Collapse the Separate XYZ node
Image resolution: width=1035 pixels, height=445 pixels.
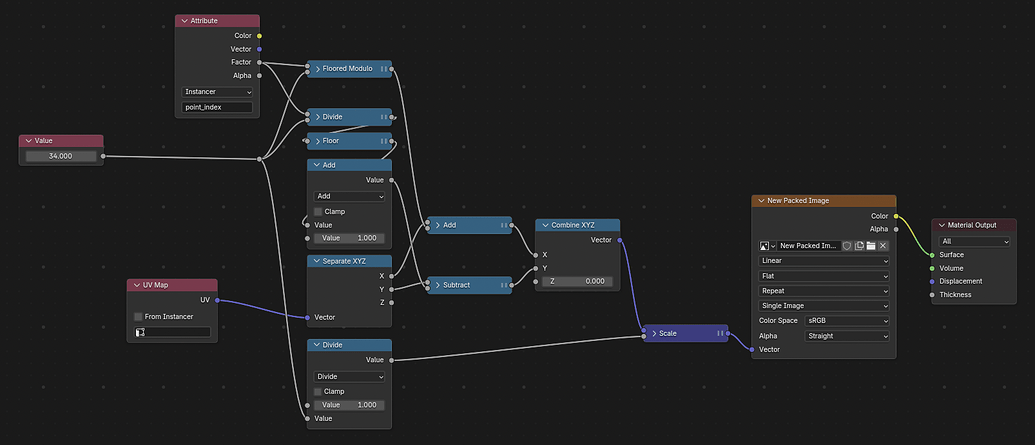[316, 261]
